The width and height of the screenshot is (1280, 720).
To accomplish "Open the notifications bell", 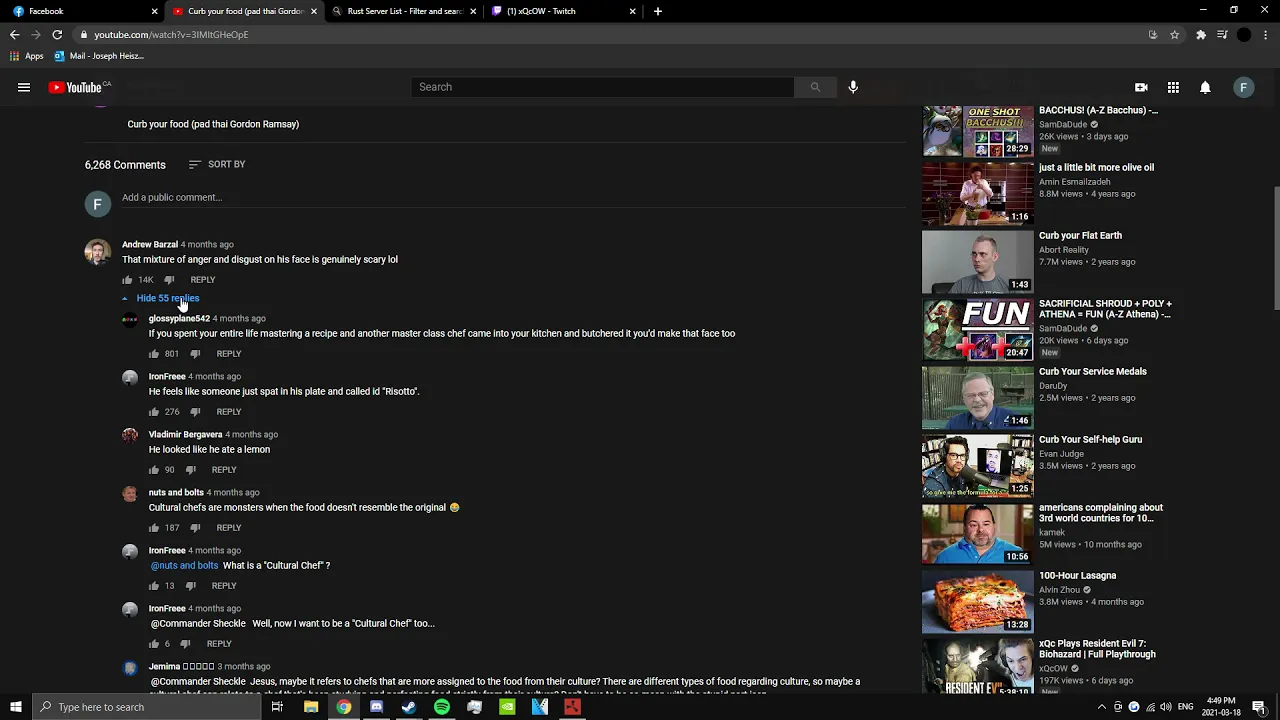I will tap(1205, 87).
